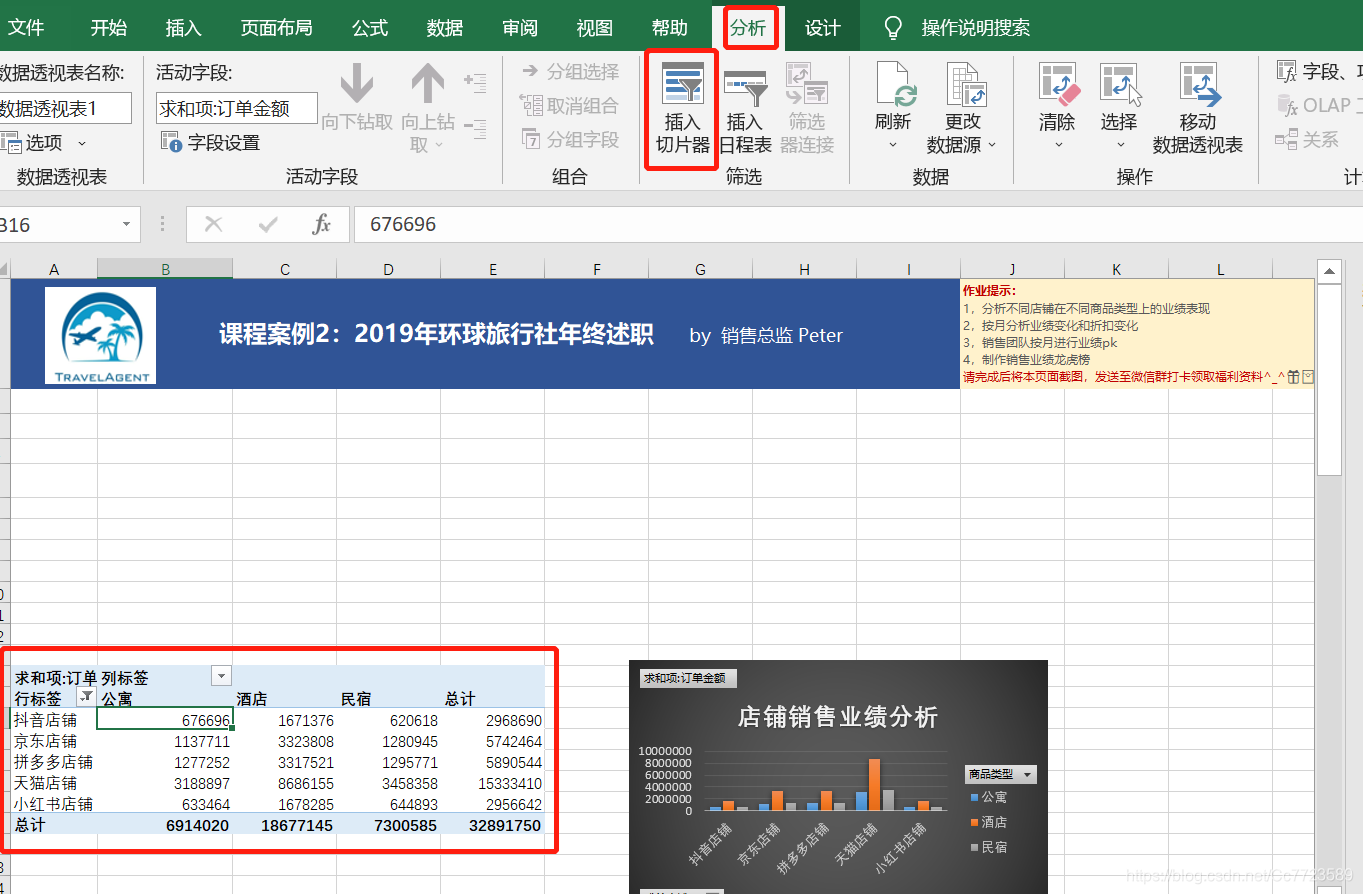This screenshot has width=1363, height=894.
Task: Switch to the View (视图) tab
Action: [x=594, y=27]
